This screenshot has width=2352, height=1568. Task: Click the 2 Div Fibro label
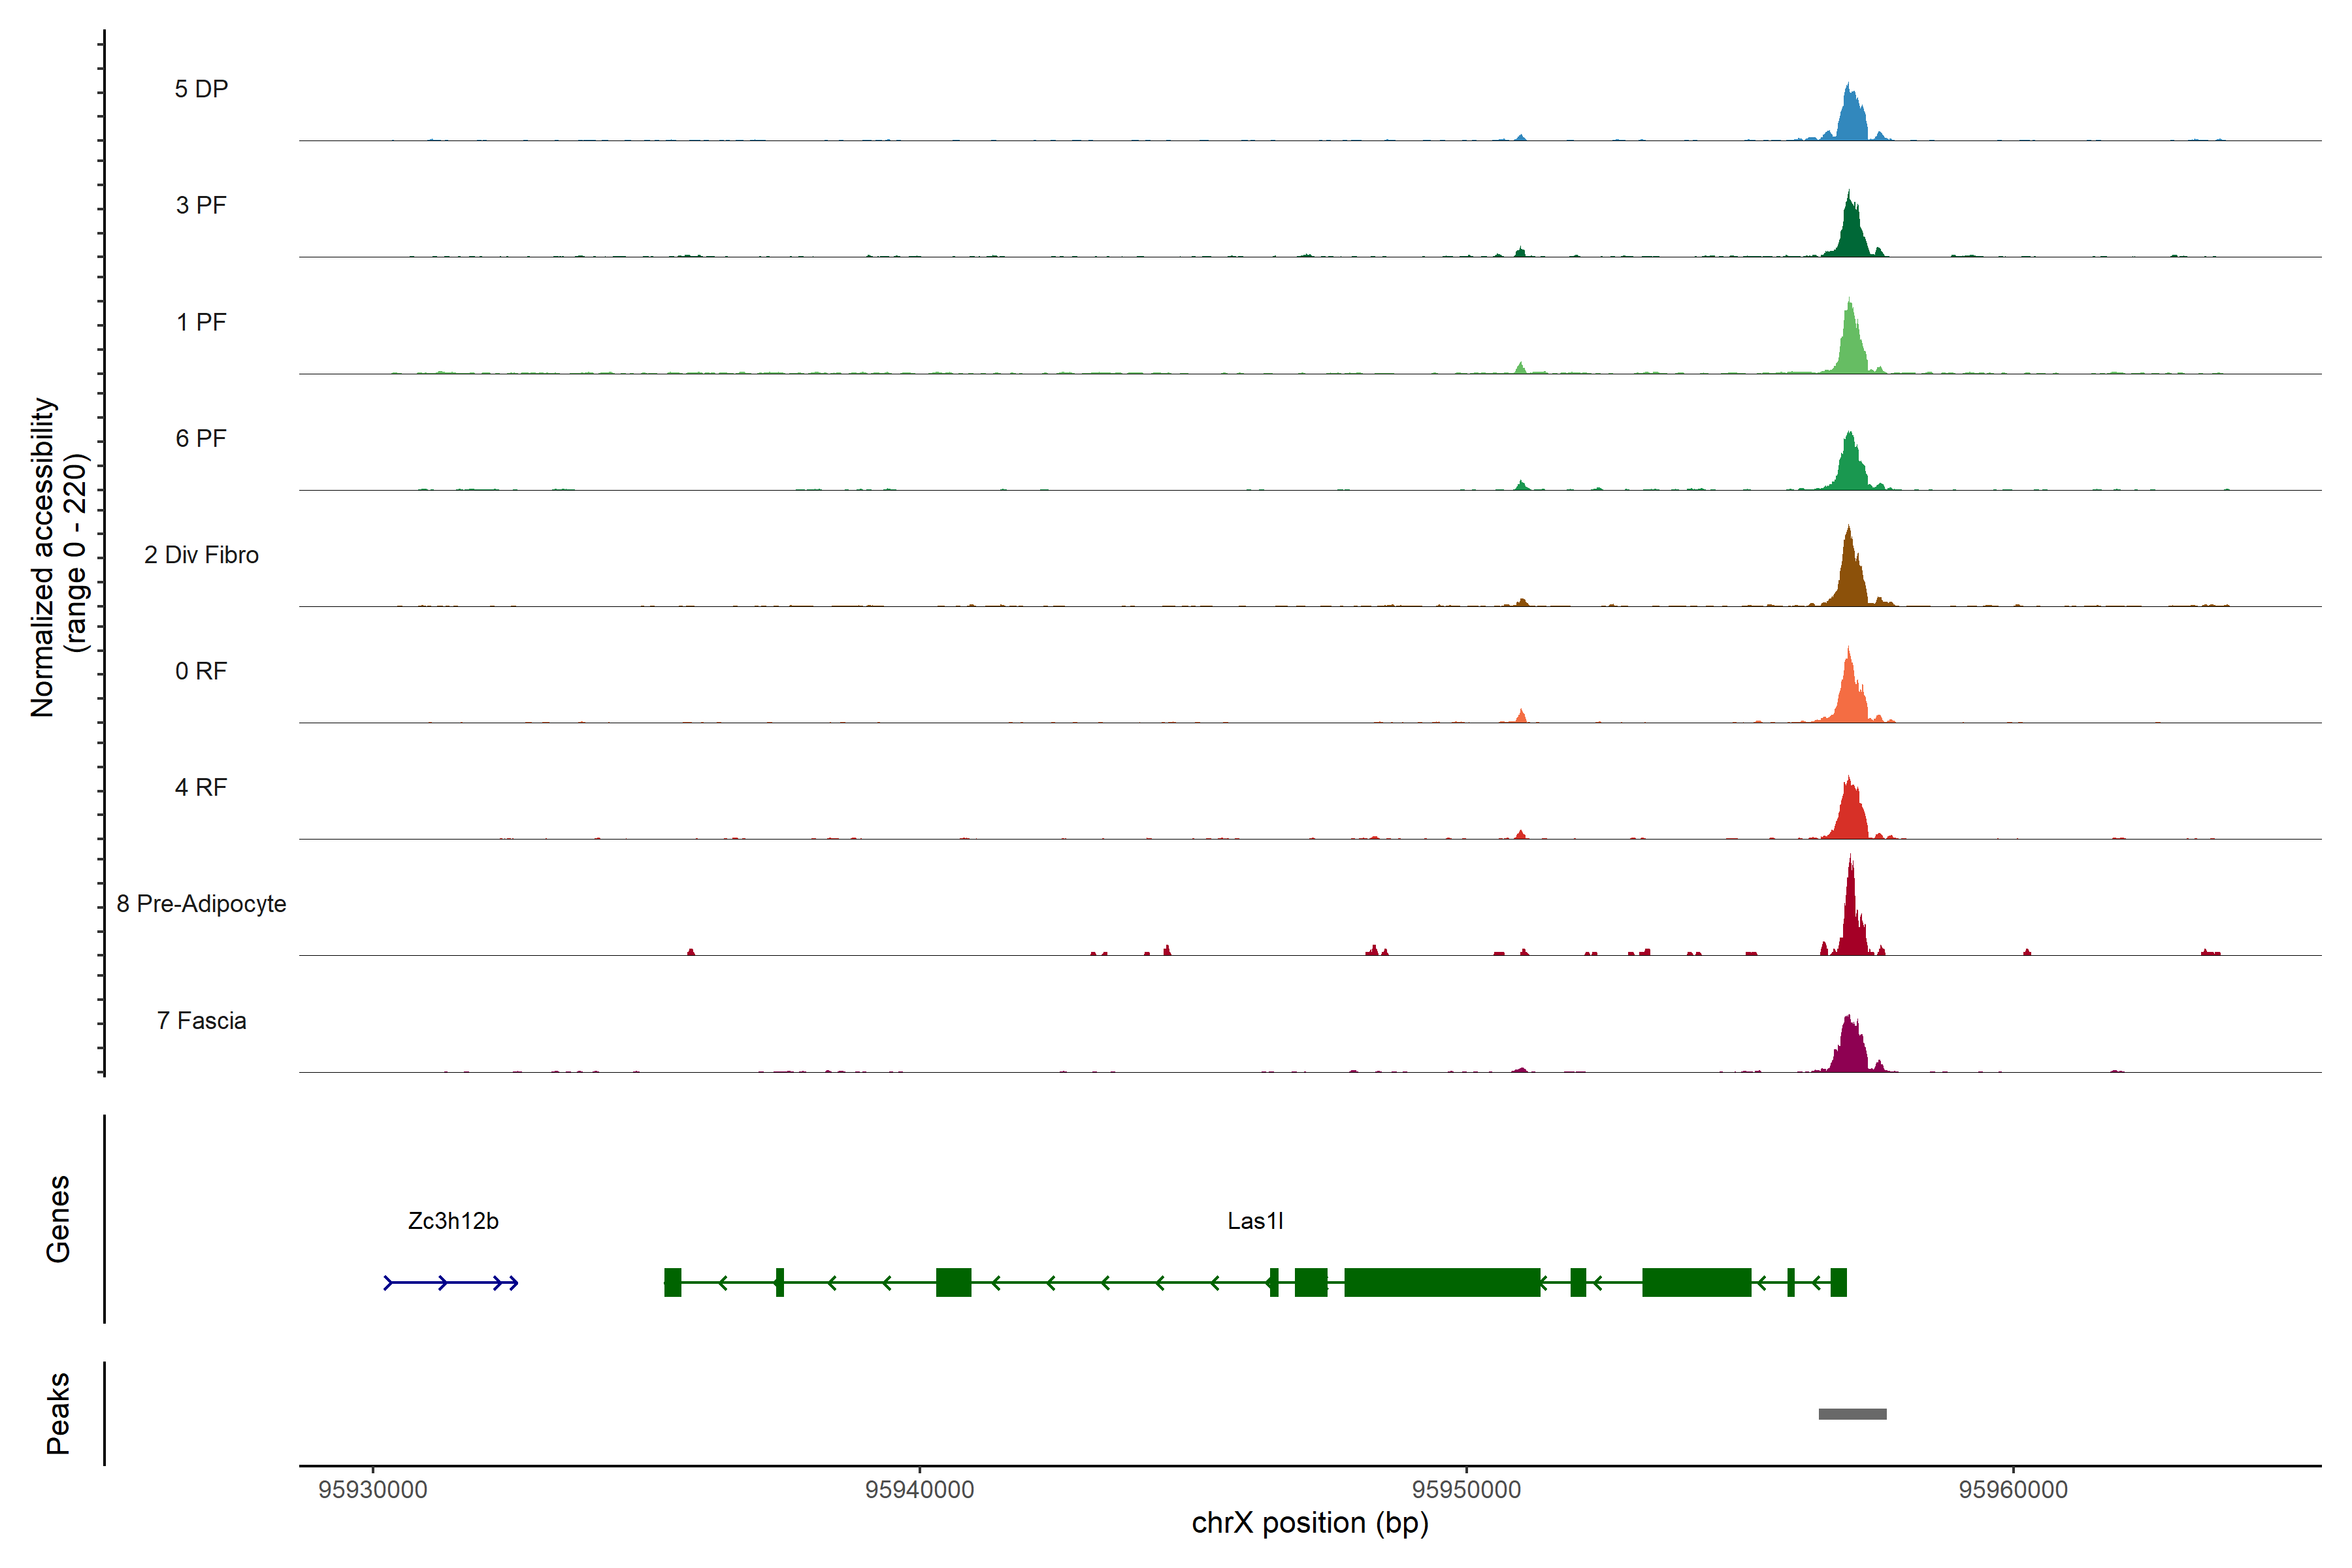coord(201,555)
